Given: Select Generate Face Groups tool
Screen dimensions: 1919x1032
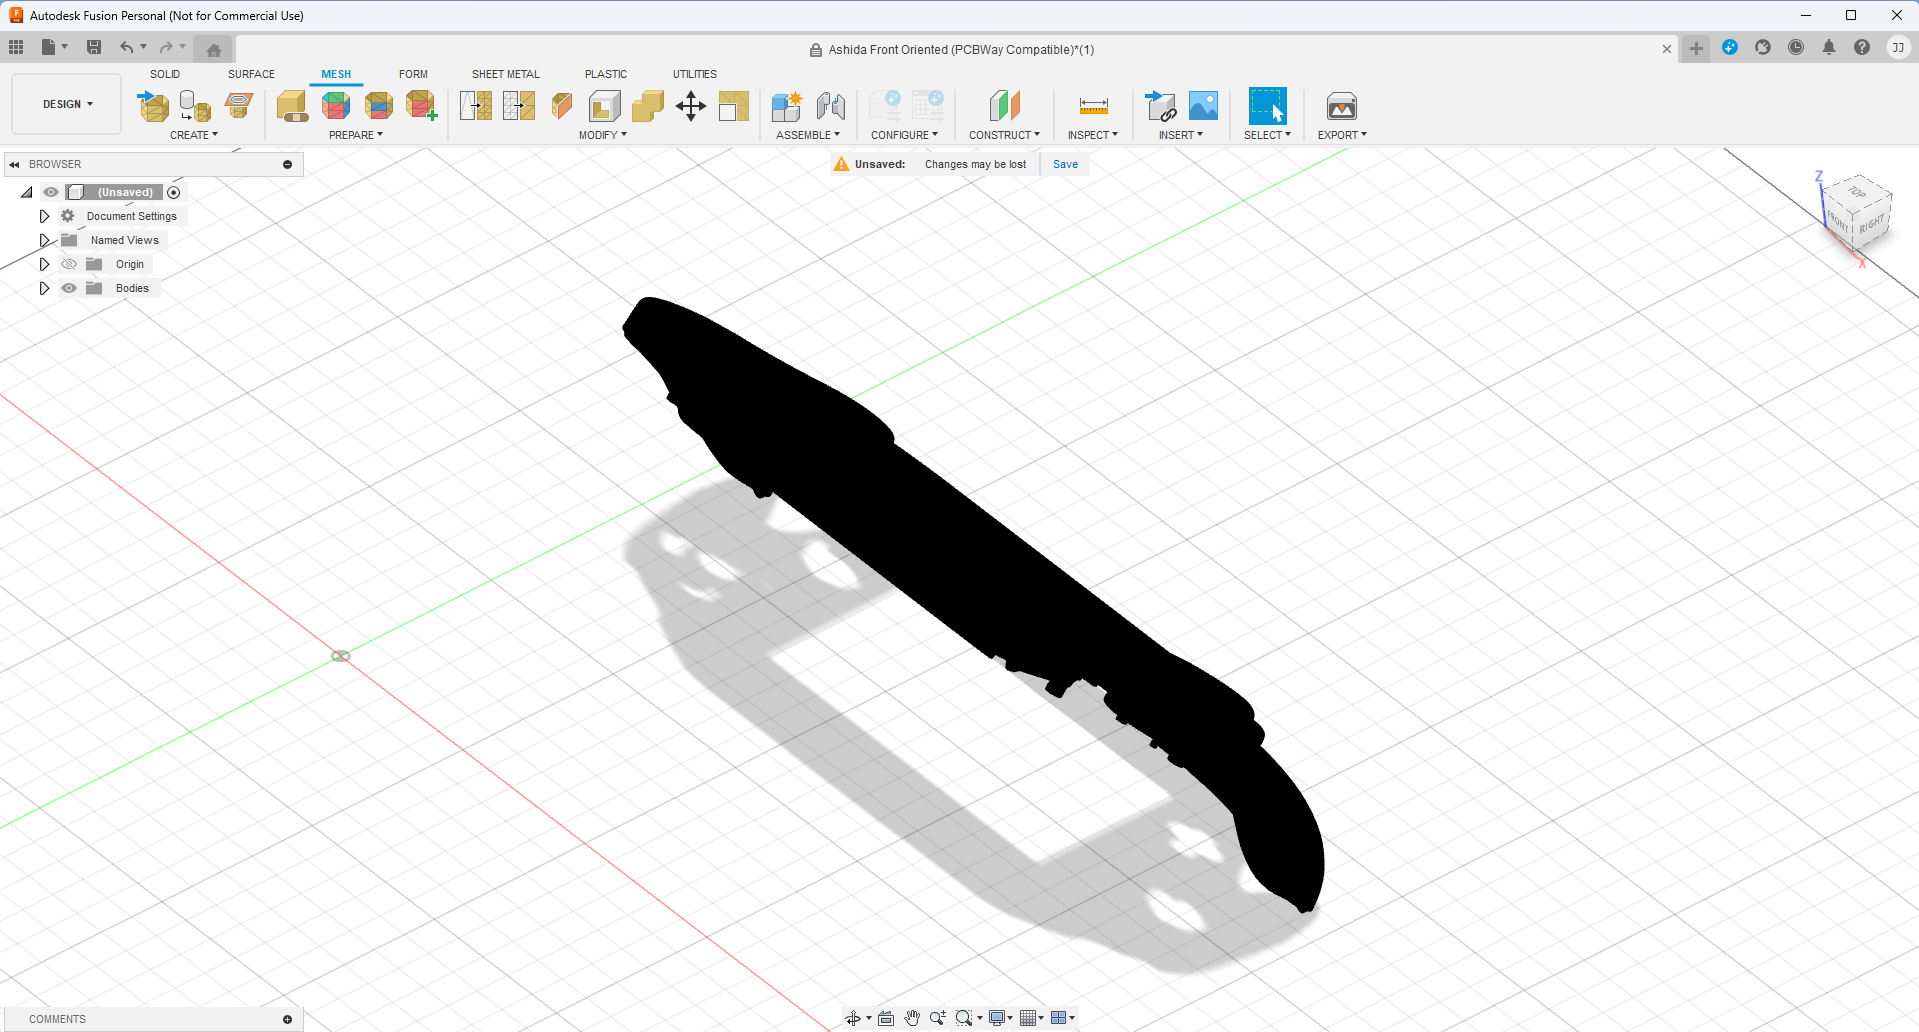Looking at the screenshot, I should click(x=336, y=106).
